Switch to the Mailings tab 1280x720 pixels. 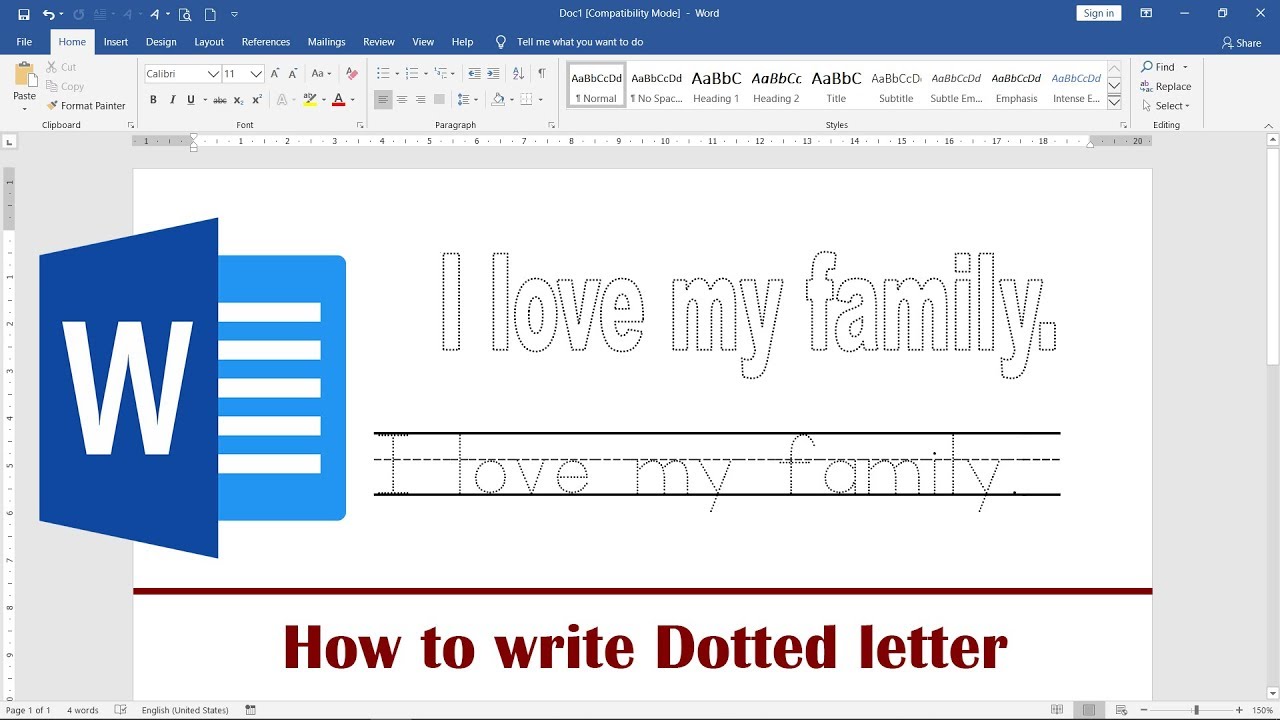click(326, 42)
